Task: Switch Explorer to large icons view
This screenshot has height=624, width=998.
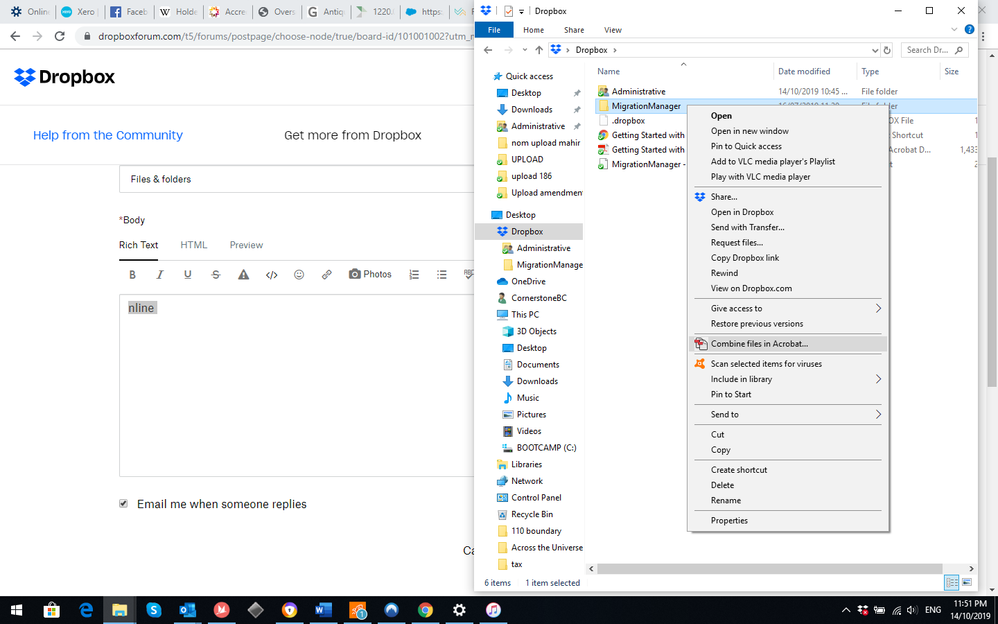Action: [967, 582]
